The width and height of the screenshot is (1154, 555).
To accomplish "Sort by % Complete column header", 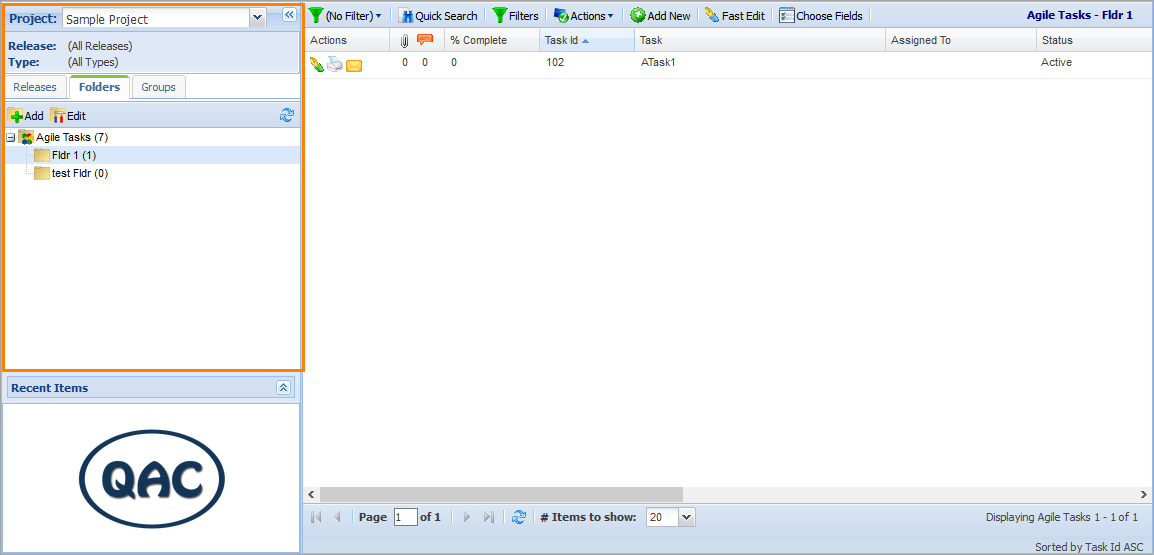I will pyautogui.click(x=492, y=40).
